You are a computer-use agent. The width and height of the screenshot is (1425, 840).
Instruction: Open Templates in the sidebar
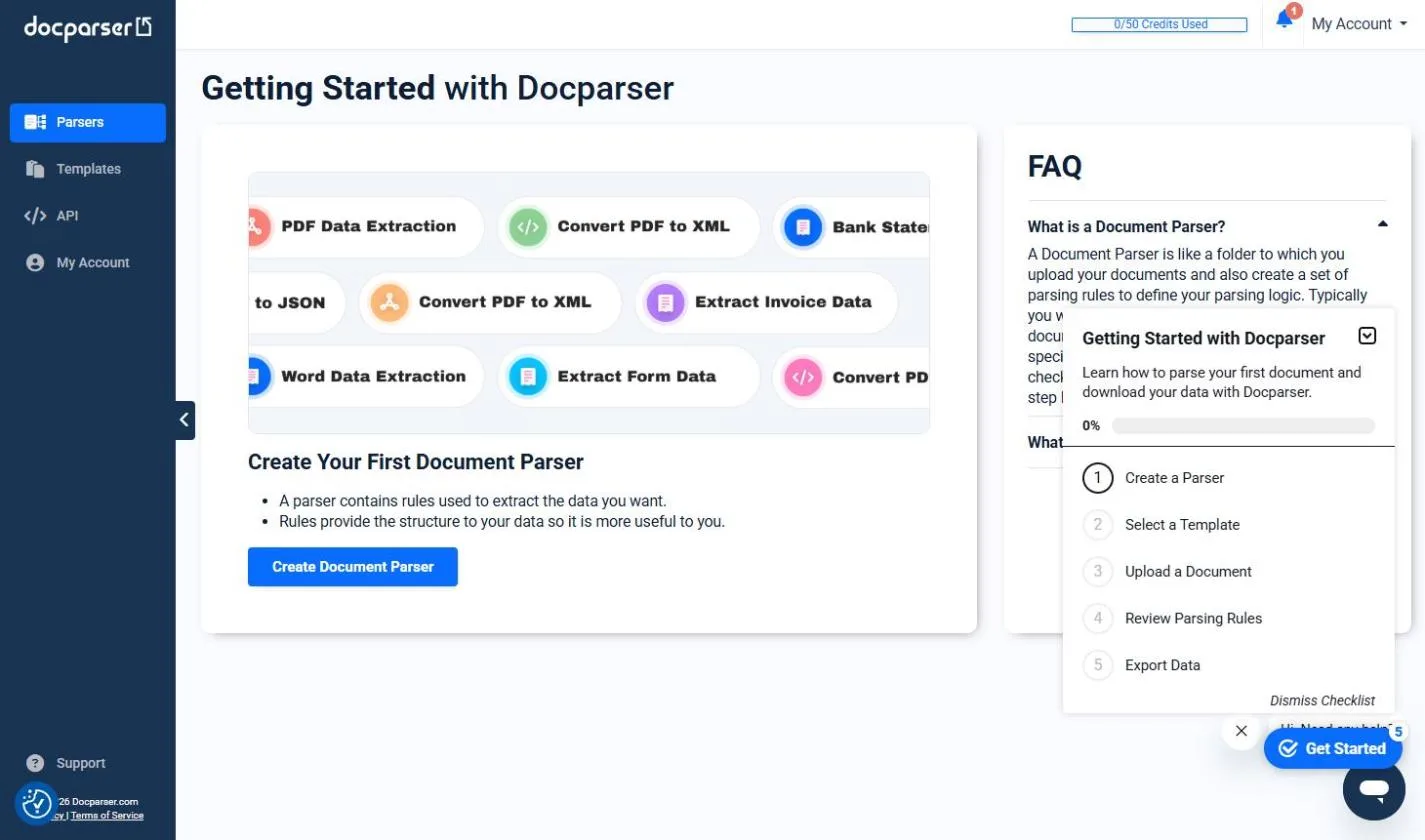click(88, 169)
